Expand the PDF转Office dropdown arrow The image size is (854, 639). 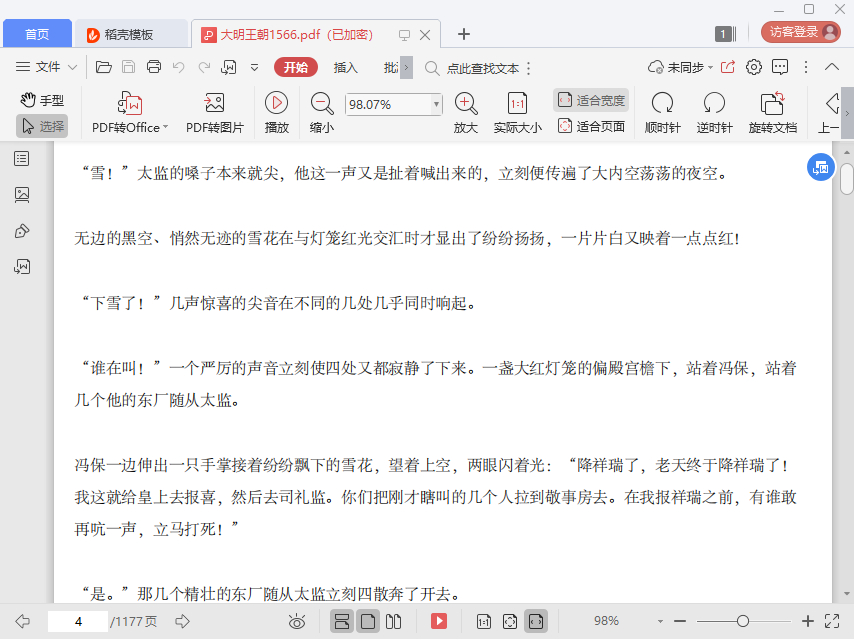(x=166, y=127)
